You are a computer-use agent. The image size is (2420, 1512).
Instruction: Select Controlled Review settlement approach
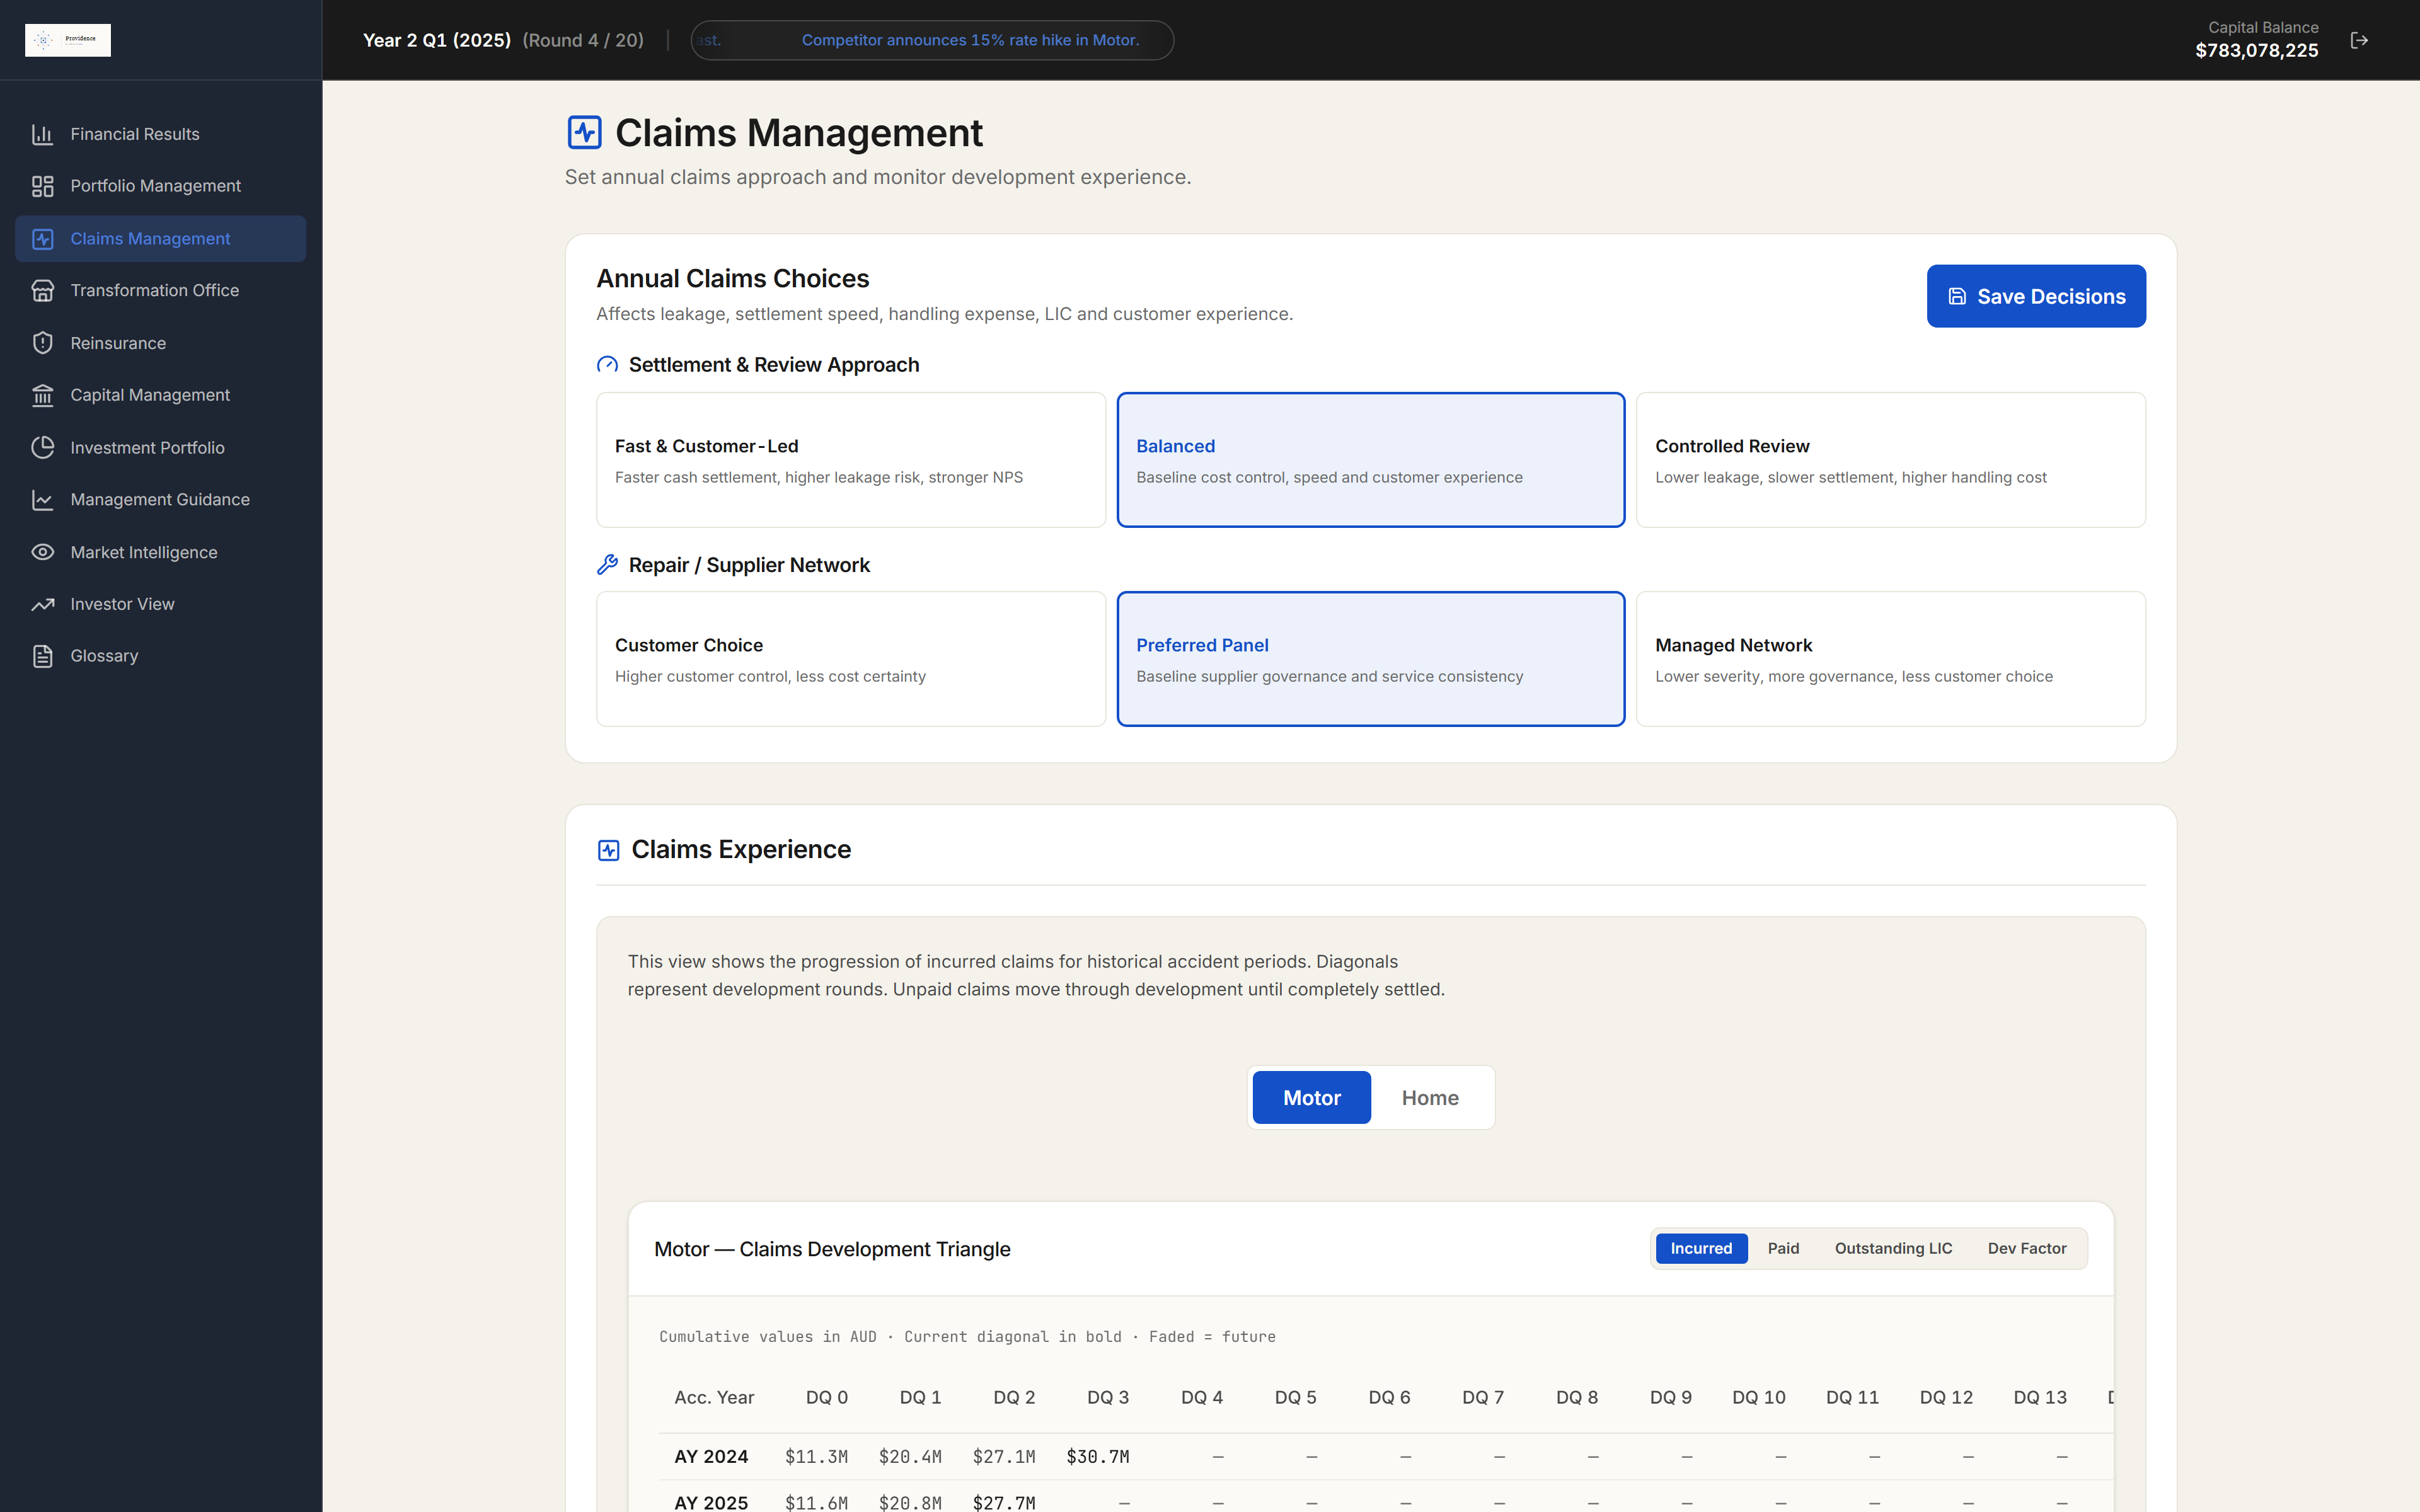[1890, 460]
